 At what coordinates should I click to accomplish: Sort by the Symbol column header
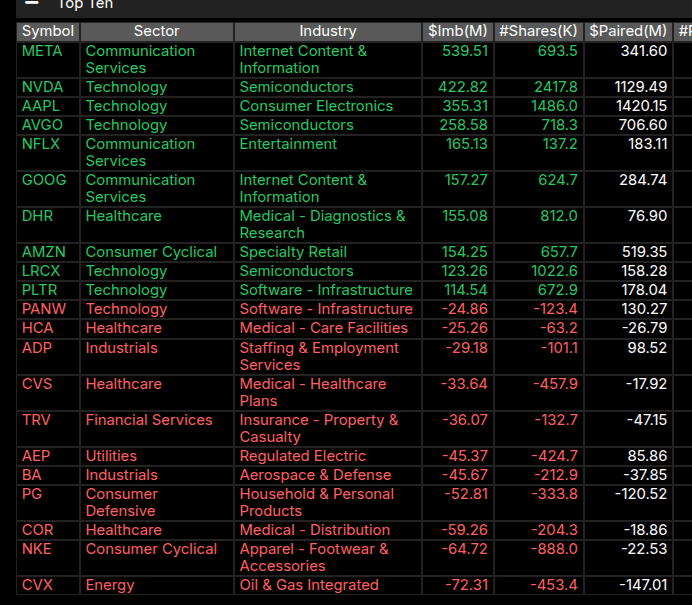coord(48,31)
